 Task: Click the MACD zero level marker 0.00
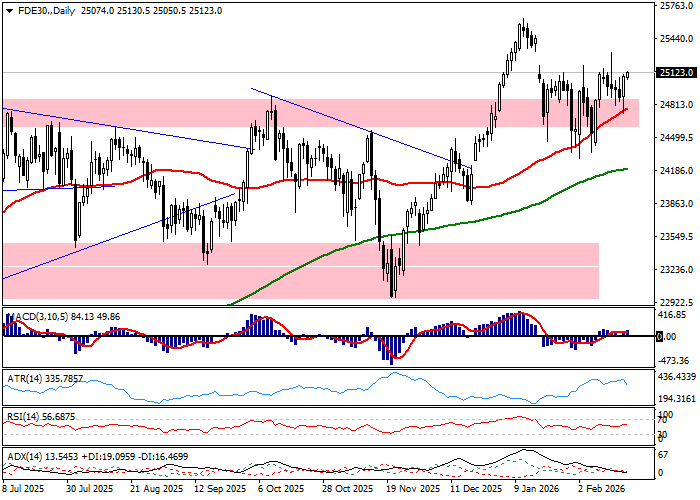(662, 337)
